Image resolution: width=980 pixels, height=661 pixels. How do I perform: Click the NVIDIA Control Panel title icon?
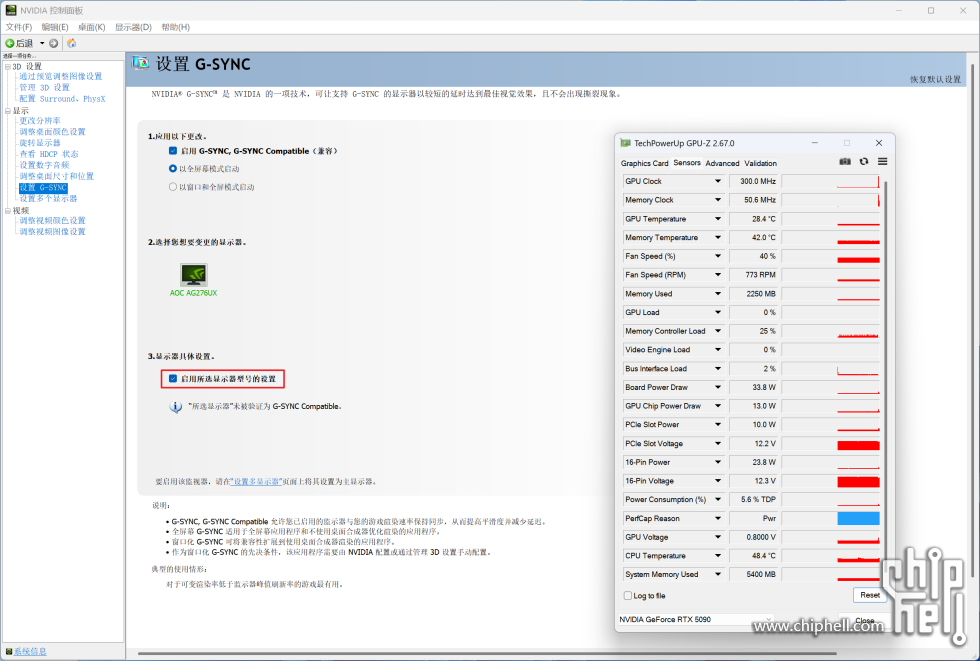pyautogui.click(x=11, y=10)
